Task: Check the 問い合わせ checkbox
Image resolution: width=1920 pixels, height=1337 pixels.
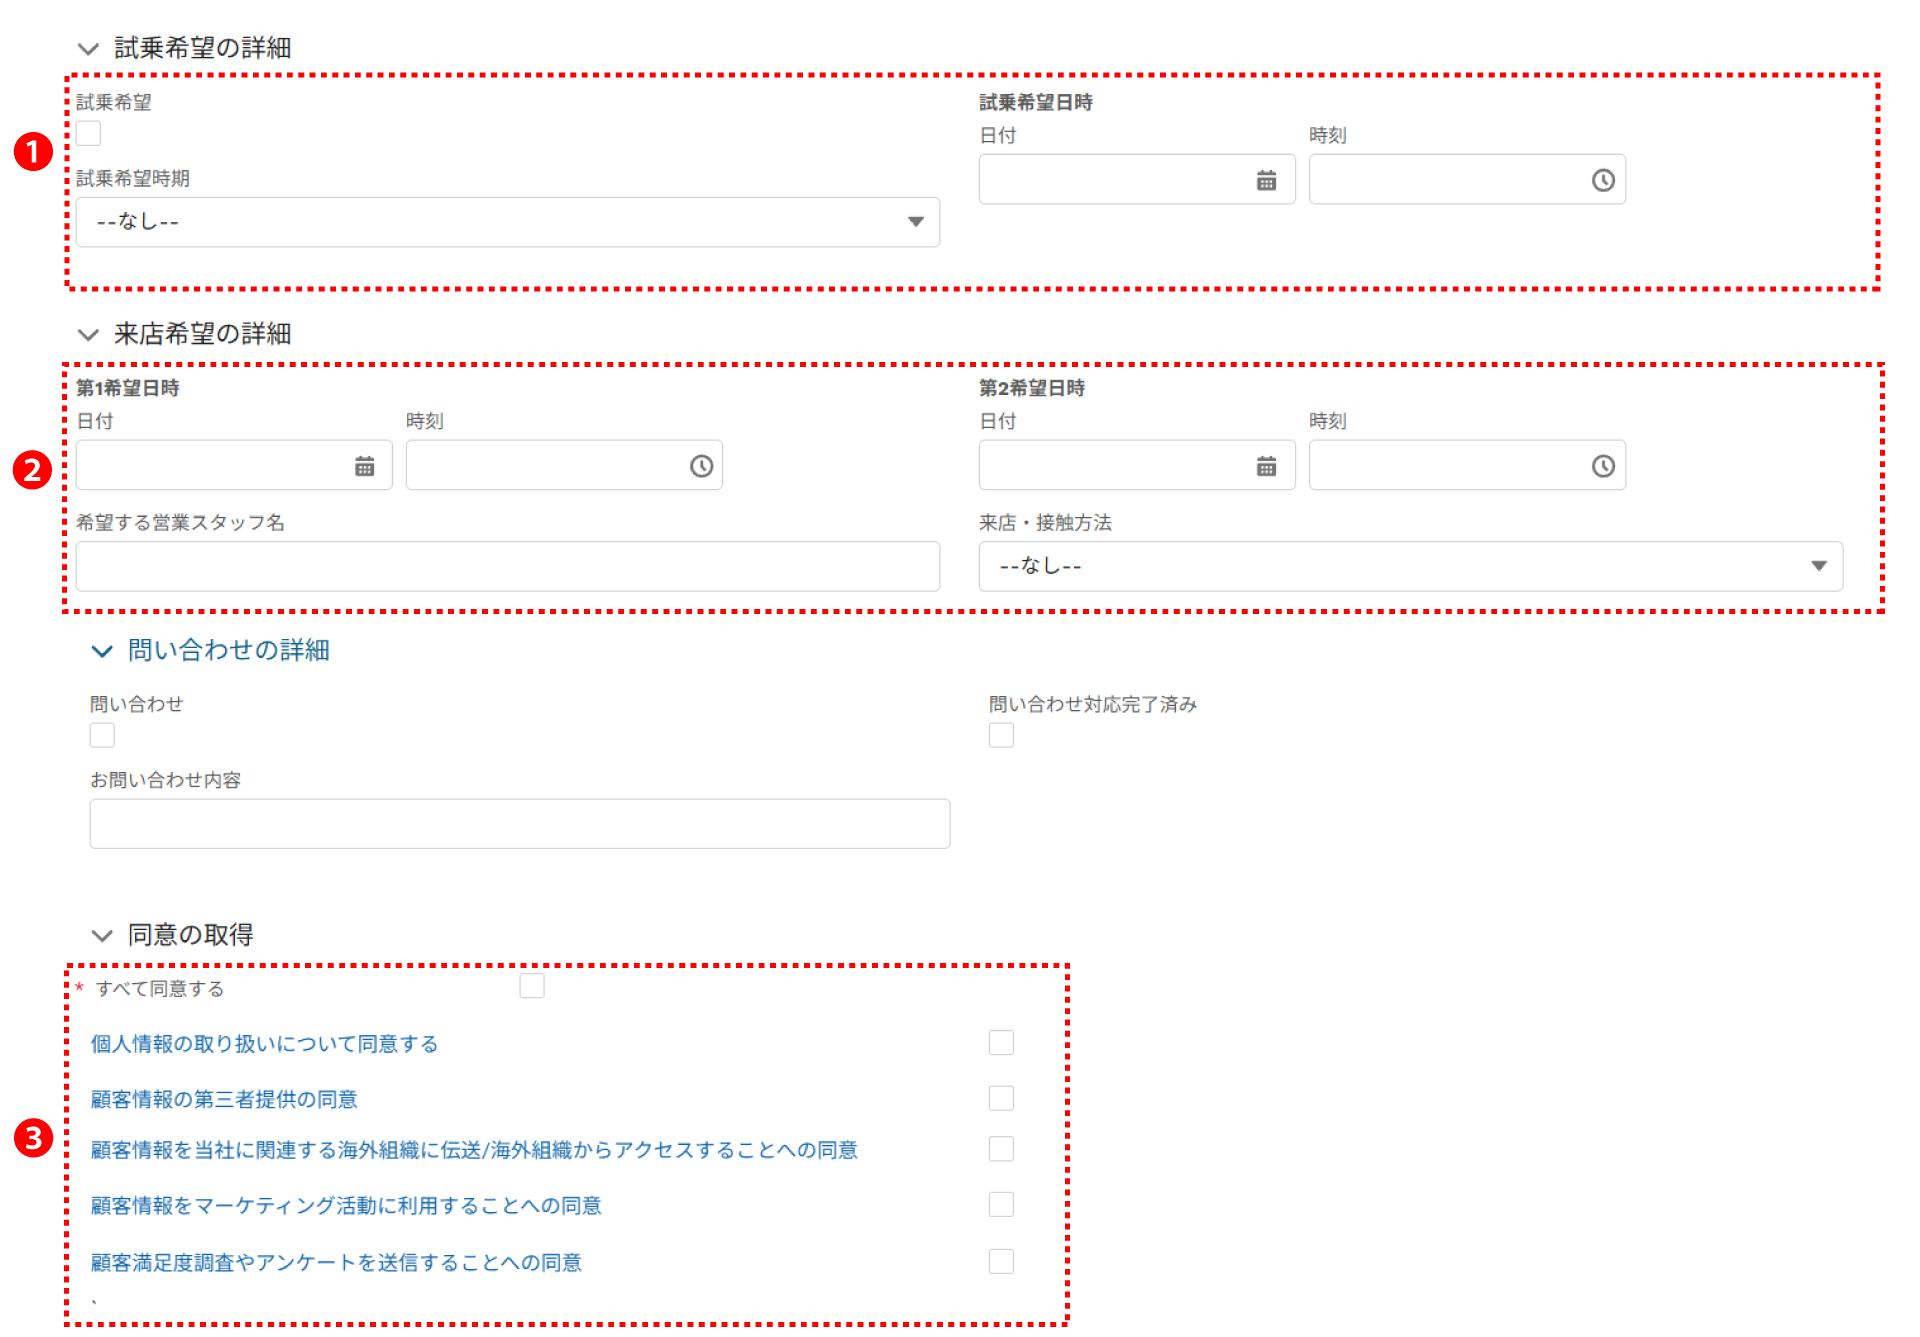Action: pos(102,736)
